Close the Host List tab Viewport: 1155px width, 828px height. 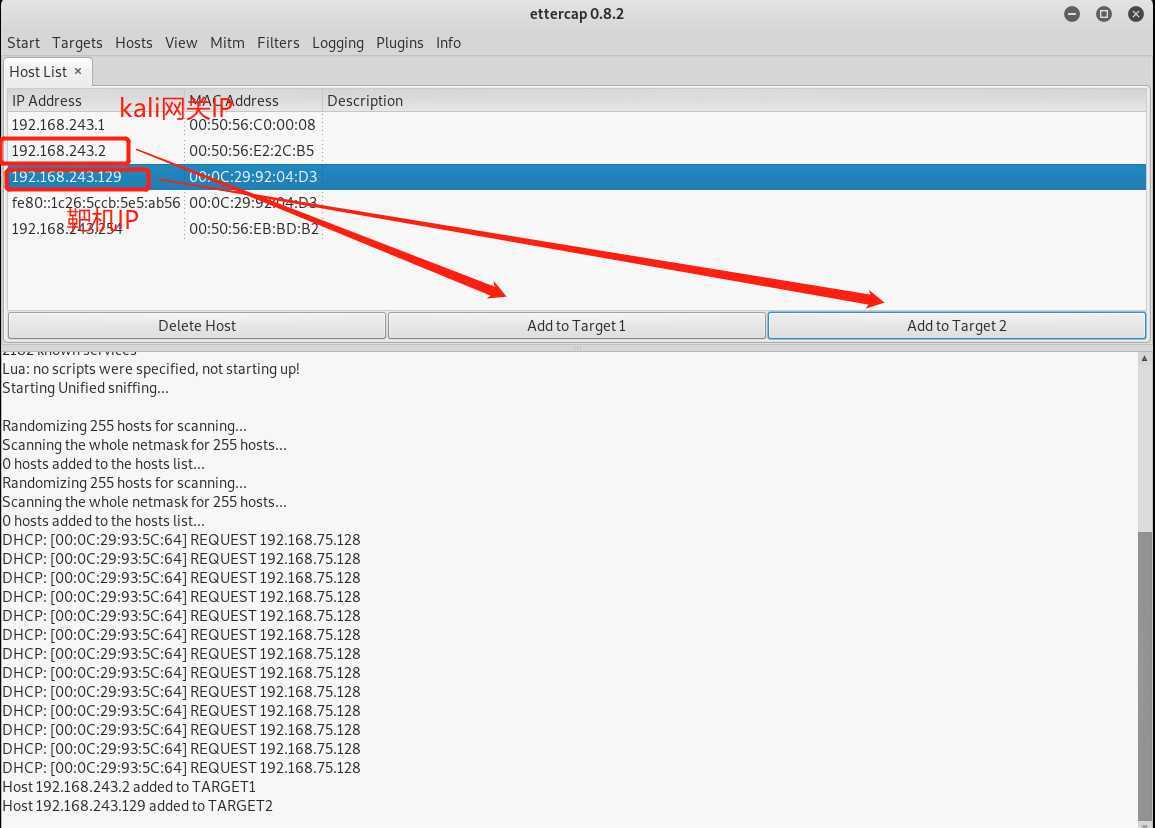(78, 71)
